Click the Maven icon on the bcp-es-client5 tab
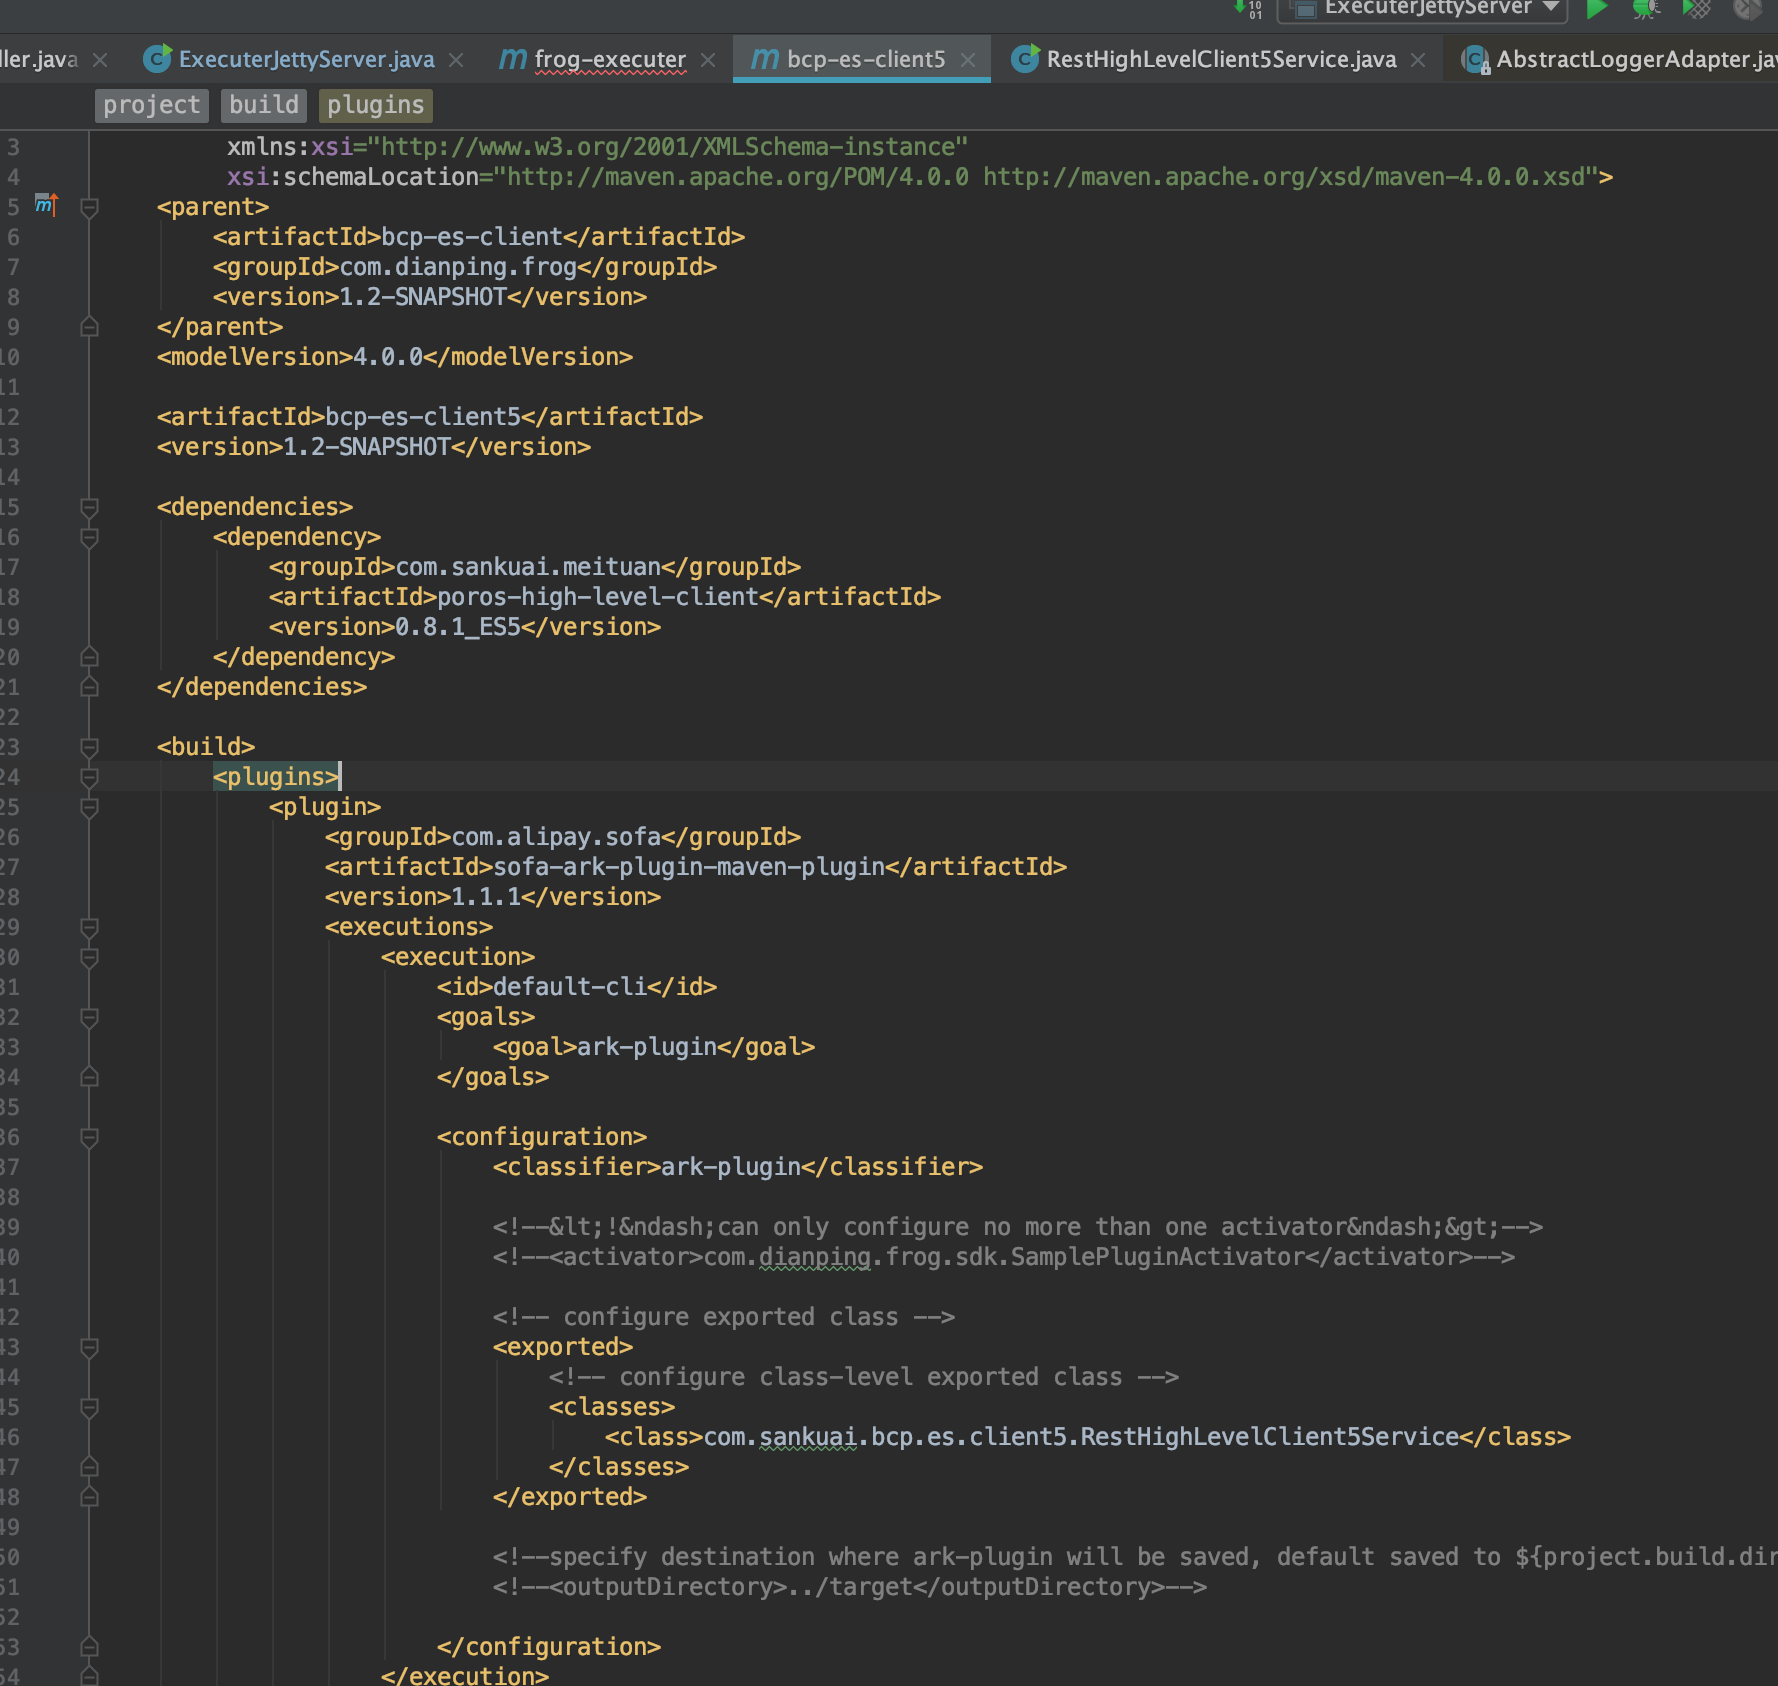Screen dimensions: 1778x1686 coord(765,58)
